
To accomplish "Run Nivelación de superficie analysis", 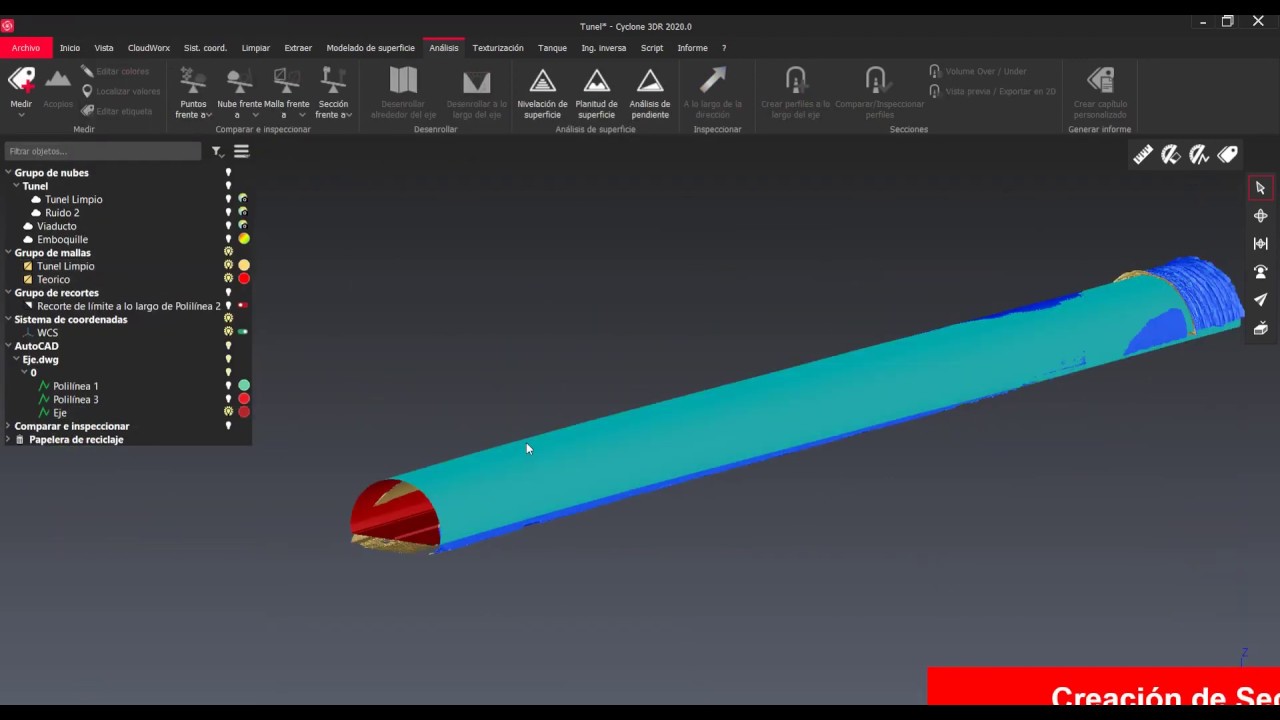I will point(542,92).
